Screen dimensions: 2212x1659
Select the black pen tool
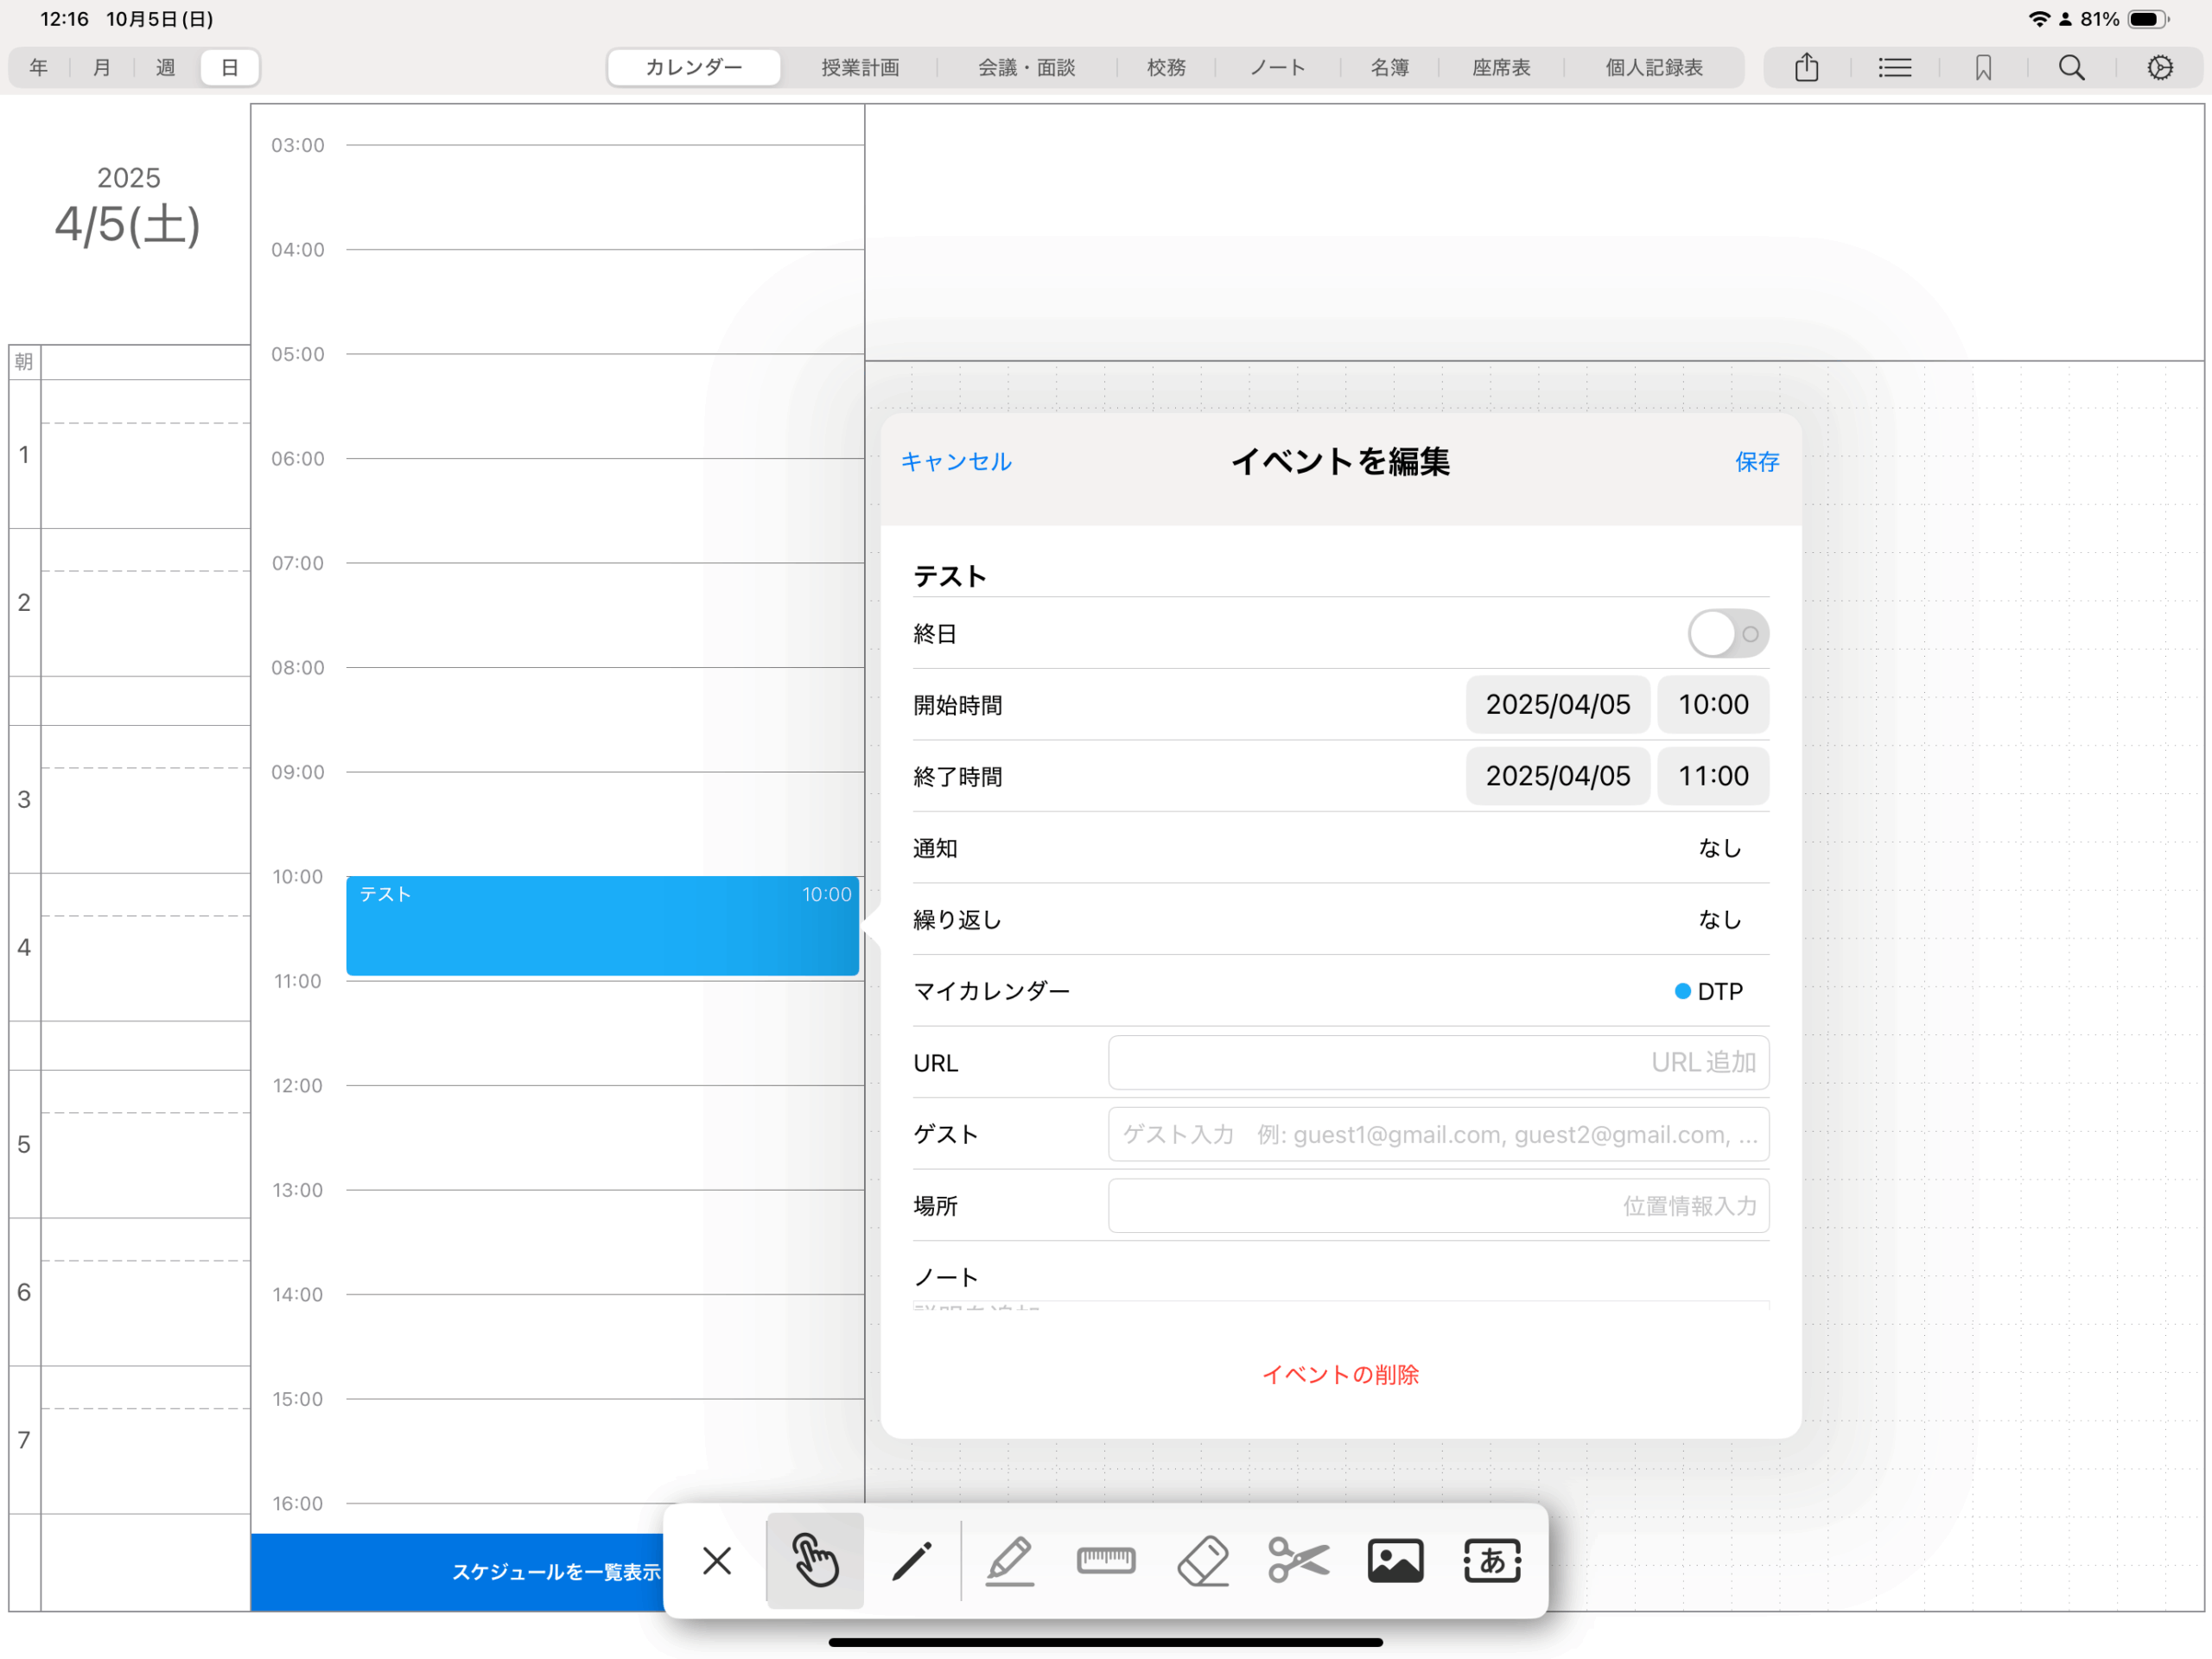[911, 1560]
